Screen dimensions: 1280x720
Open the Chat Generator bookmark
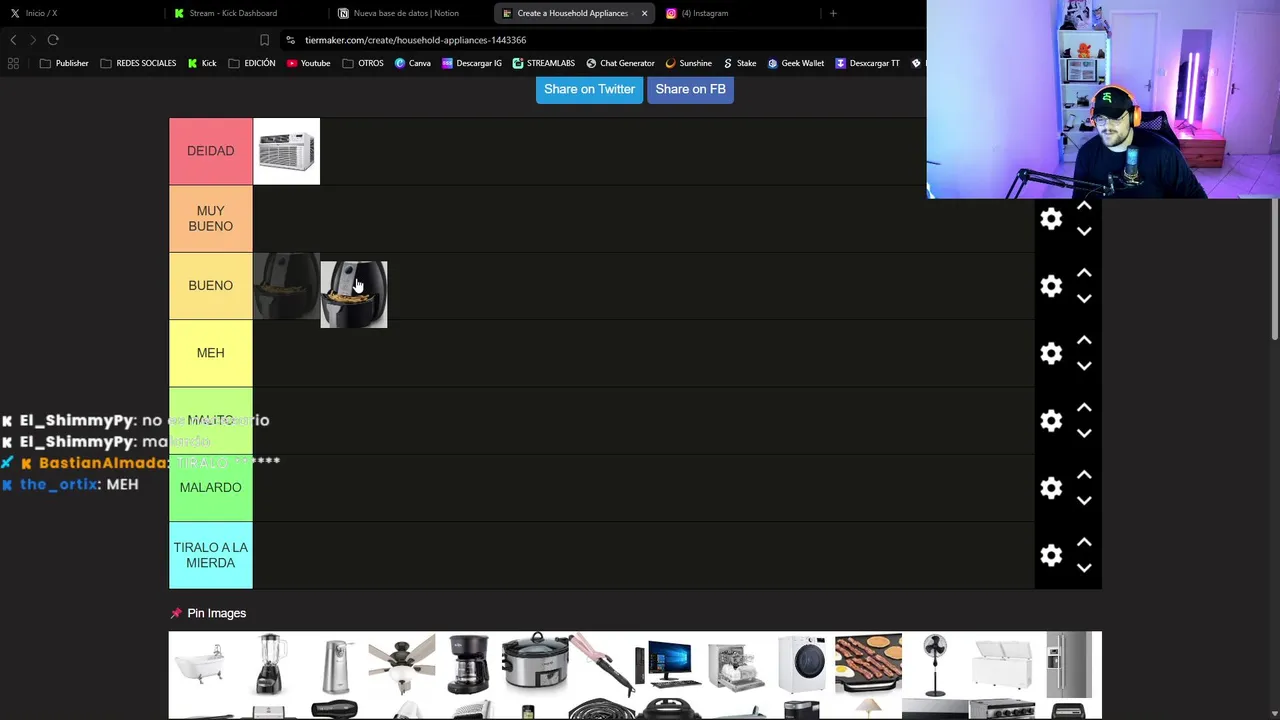(619, 63)
